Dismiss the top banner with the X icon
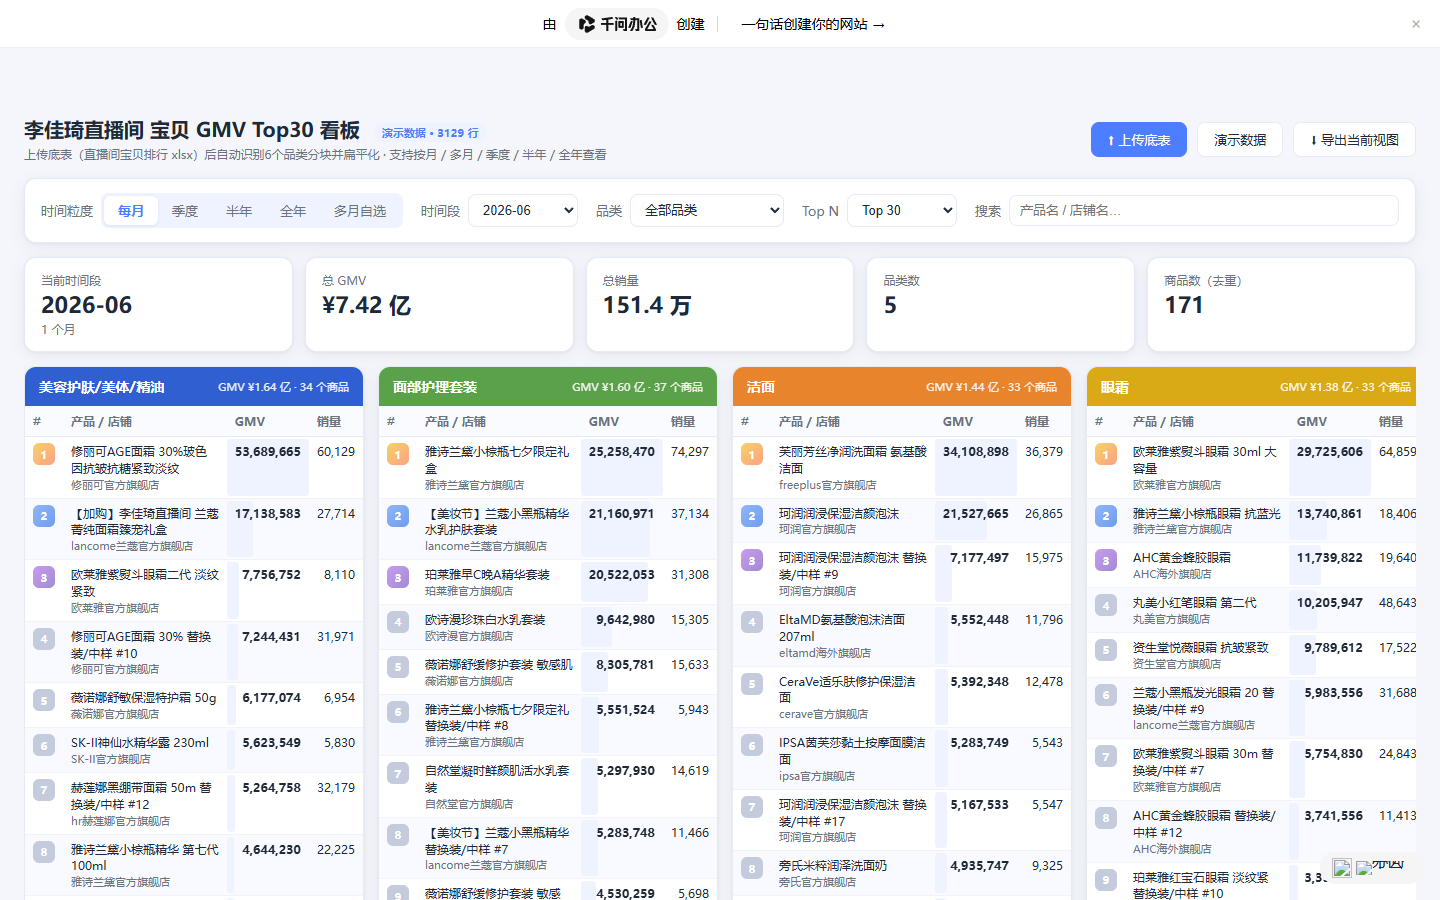 [x=1416, y=24]
